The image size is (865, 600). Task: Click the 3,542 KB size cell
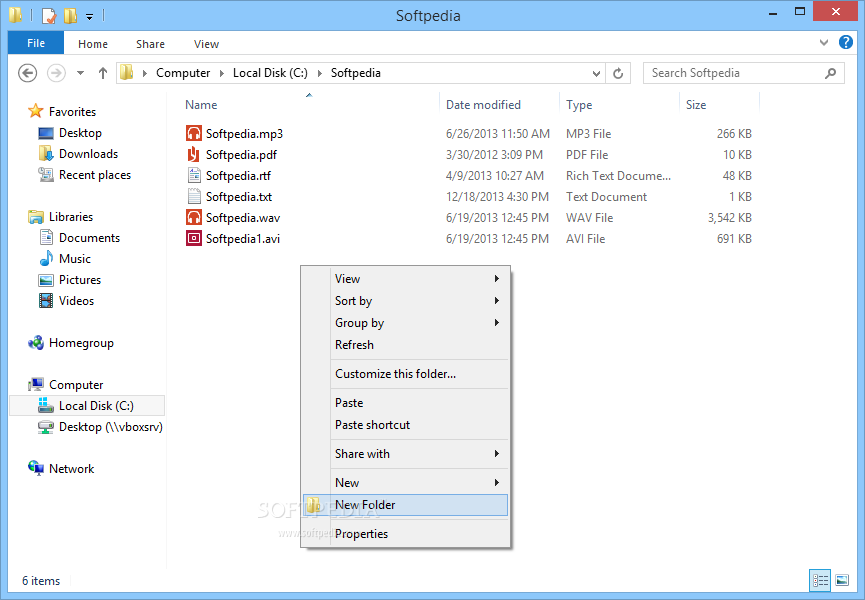click(729, 217)
